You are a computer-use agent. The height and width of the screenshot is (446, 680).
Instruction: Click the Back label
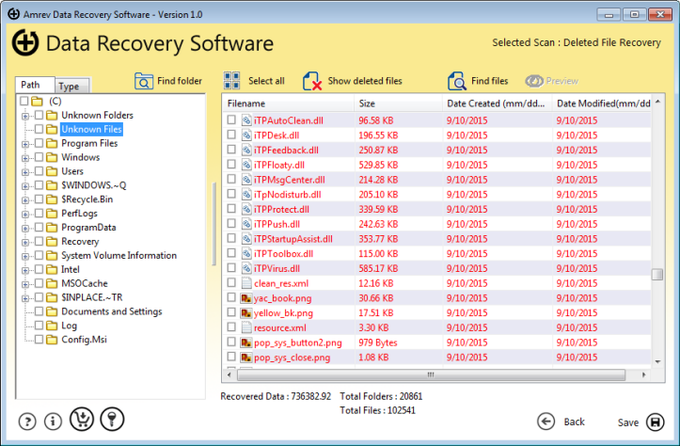[x=574, y=422]
